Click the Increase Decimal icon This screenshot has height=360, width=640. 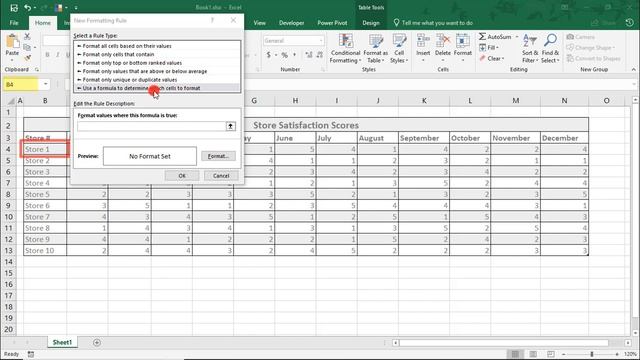[x=309, y=55]
